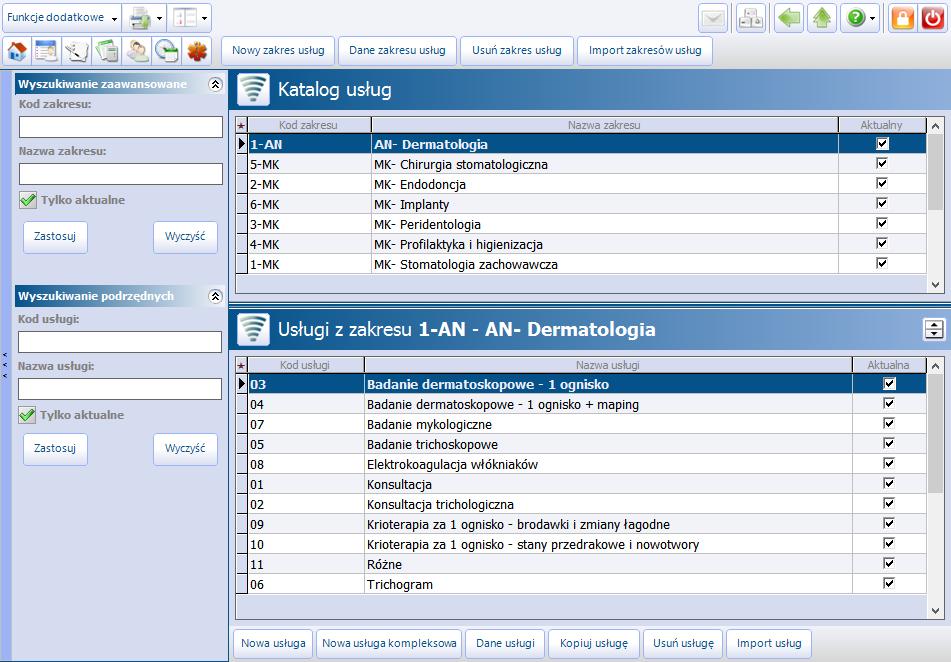Go back with the green left arrow
The height and width of the screenshot is (662, 951).
[789, 18]
